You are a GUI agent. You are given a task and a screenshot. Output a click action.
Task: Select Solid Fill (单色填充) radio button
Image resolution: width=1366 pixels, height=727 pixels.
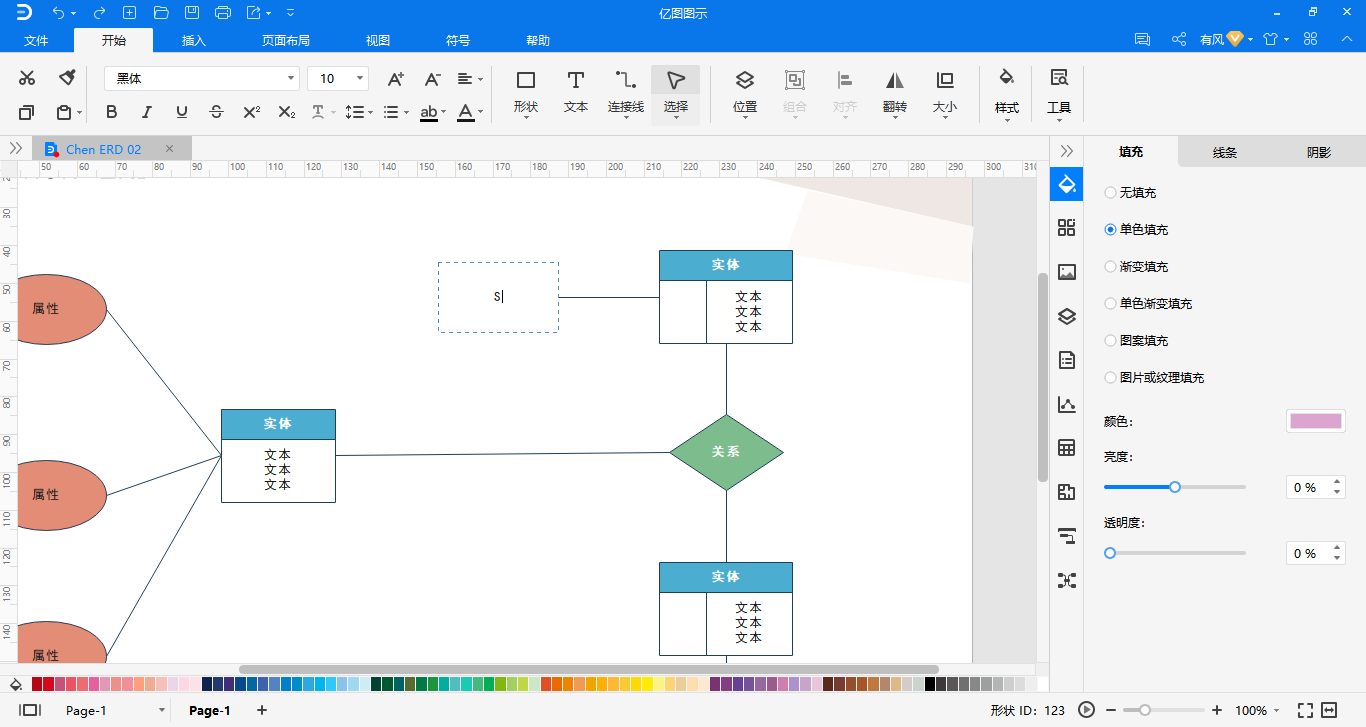point(1110,229)
